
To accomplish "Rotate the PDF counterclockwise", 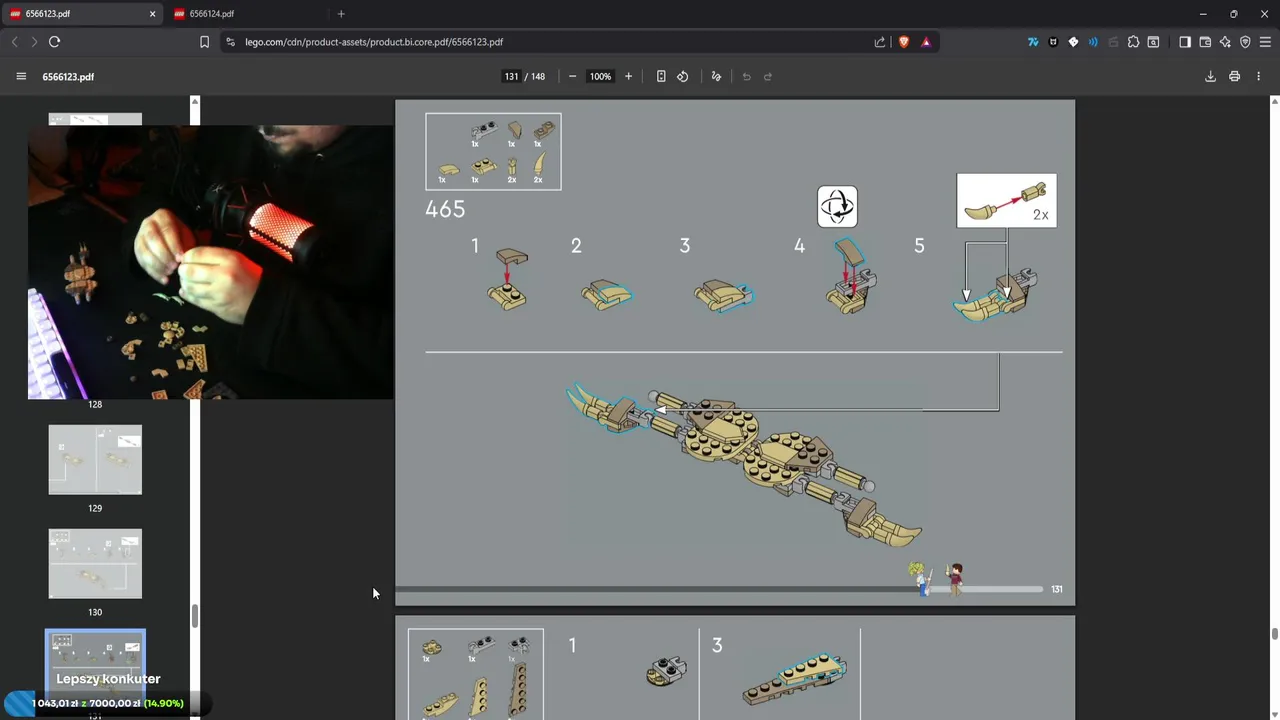I will coord(683,76).
